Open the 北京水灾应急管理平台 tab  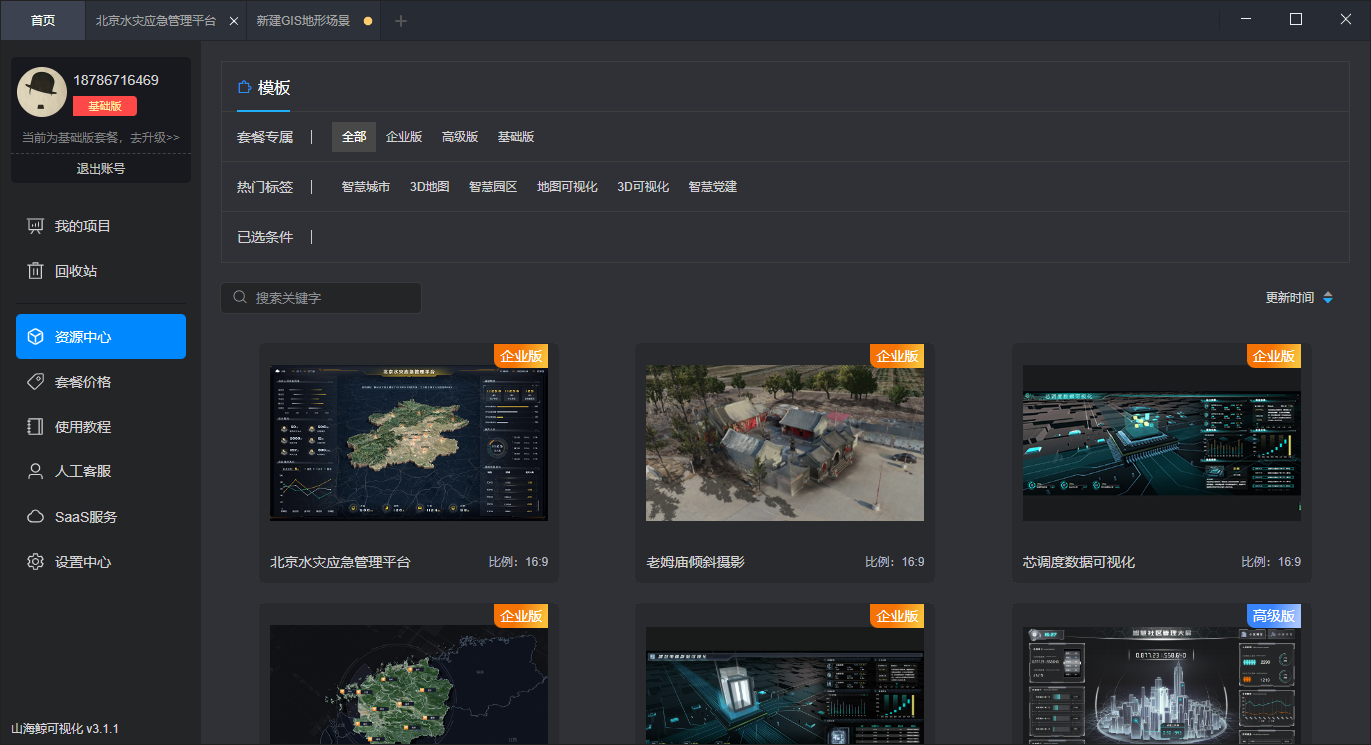click(x=156, y=20)
